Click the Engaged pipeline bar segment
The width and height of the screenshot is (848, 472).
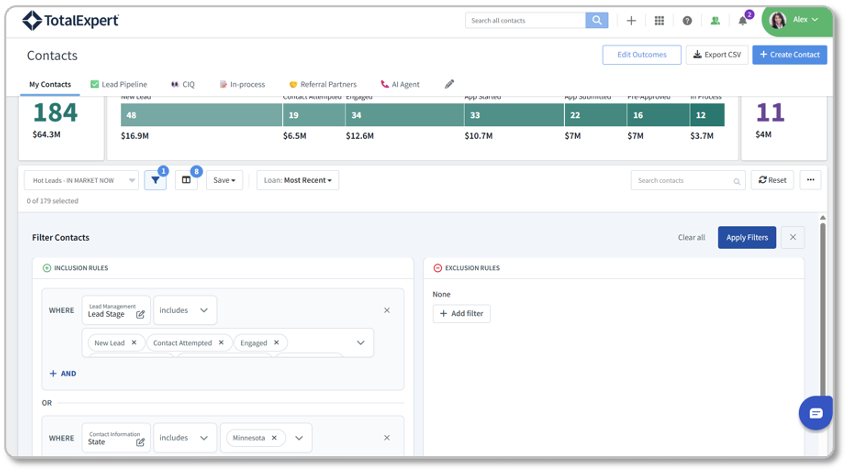pos(405,115)
